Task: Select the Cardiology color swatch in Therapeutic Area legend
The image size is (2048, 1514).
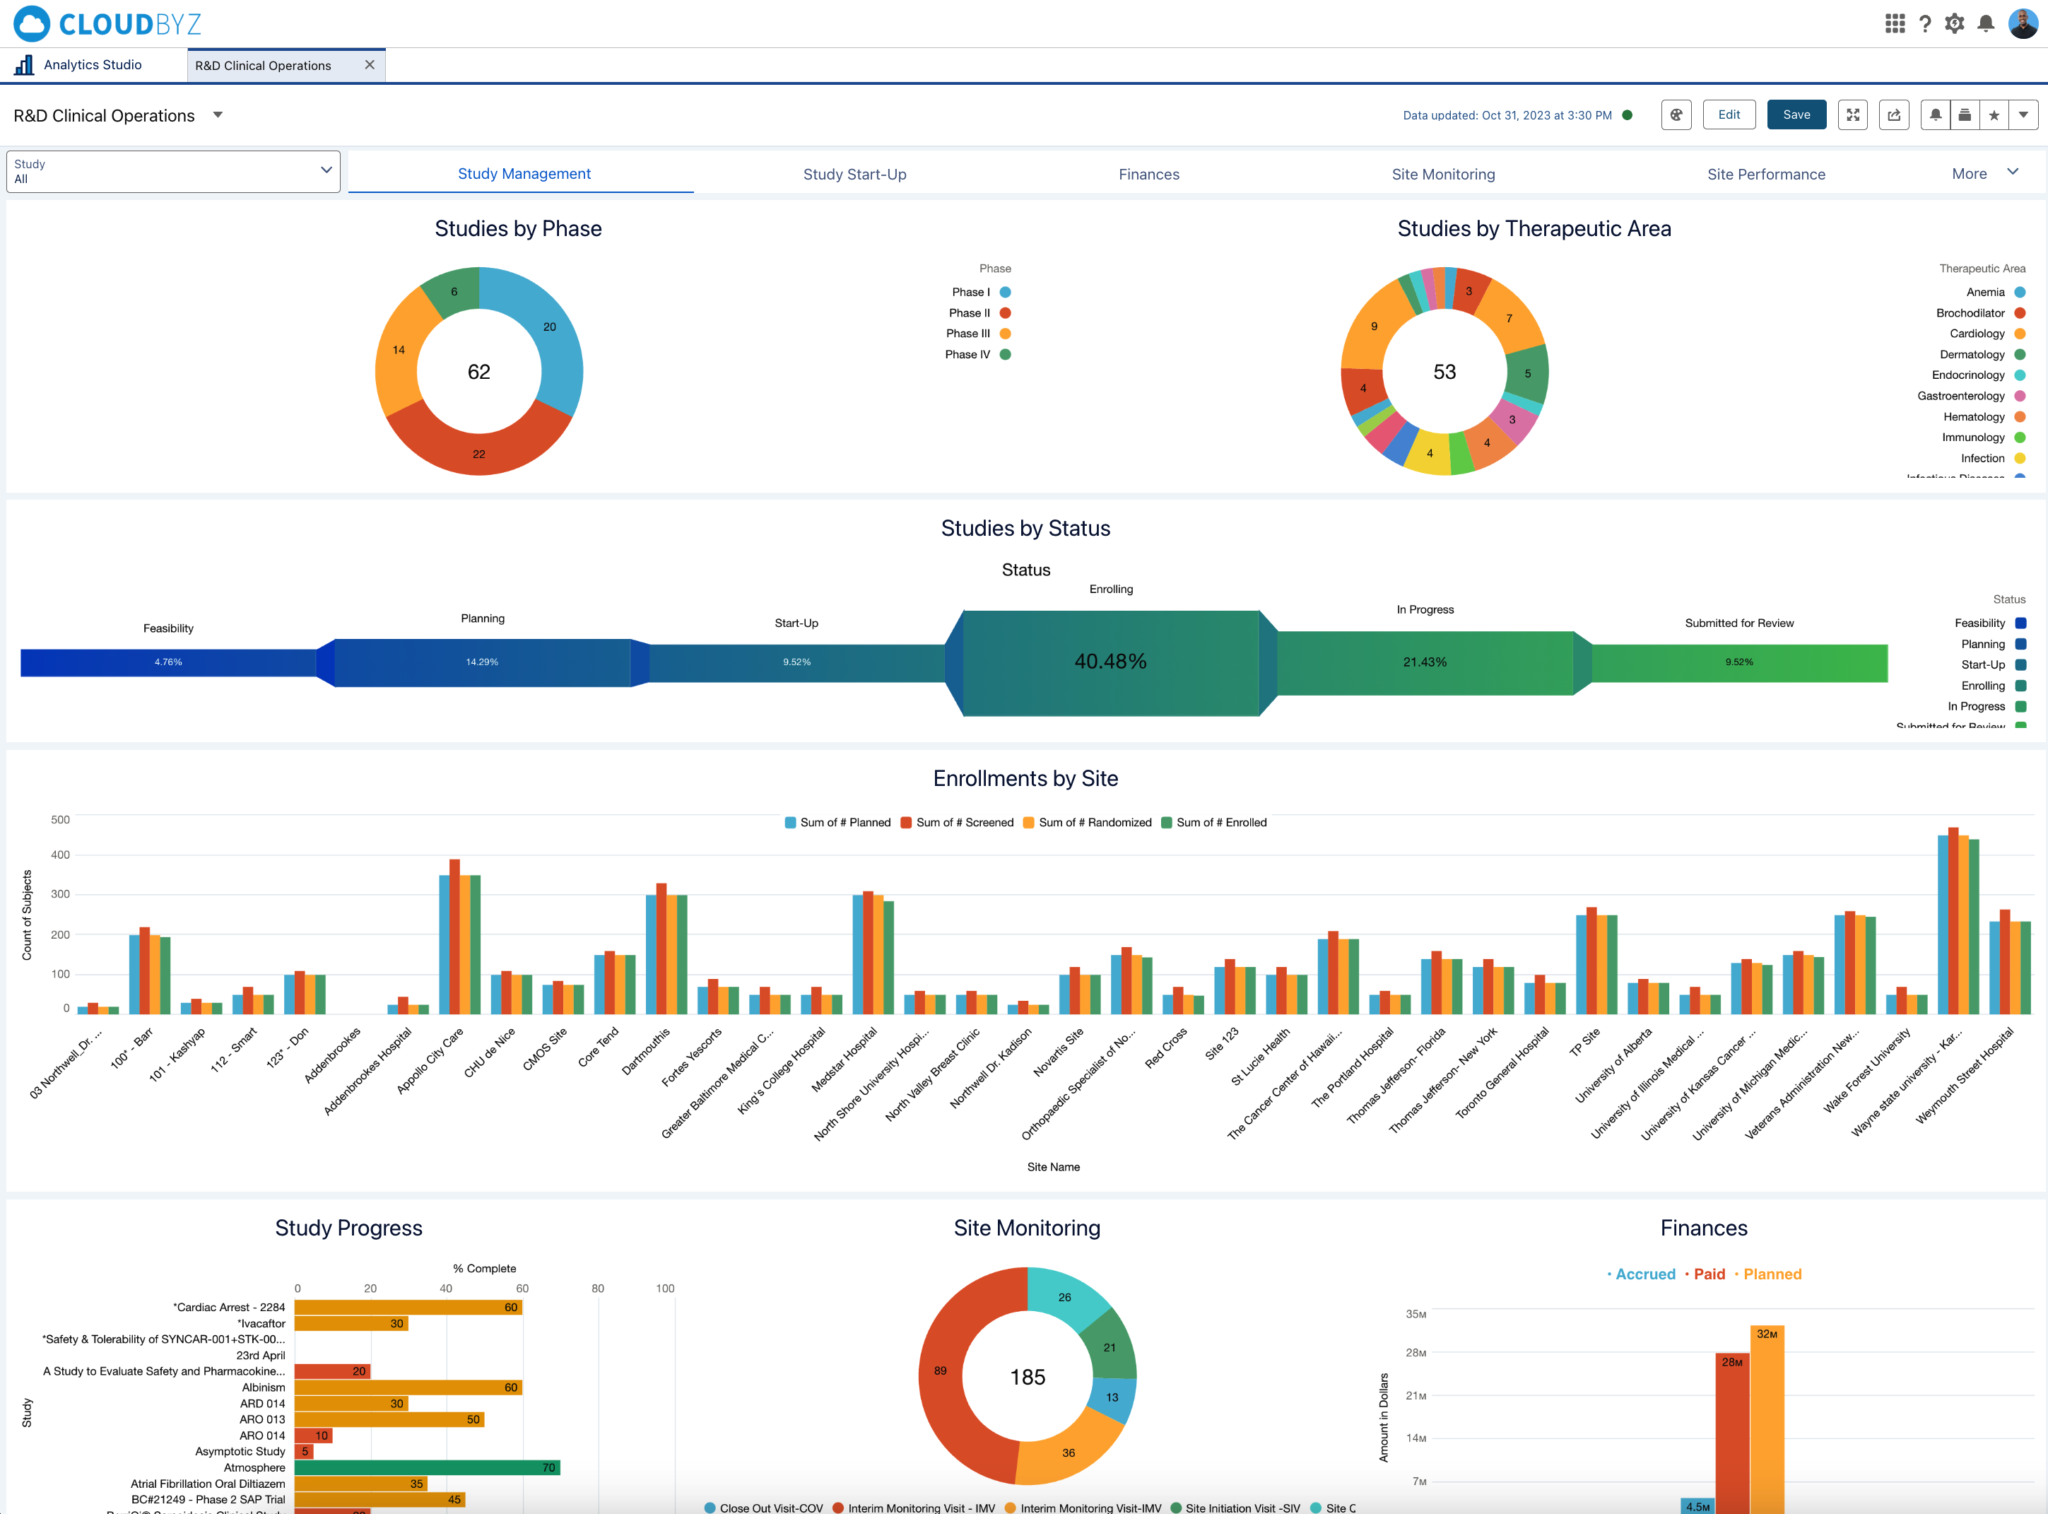Action: [2019, 333]
